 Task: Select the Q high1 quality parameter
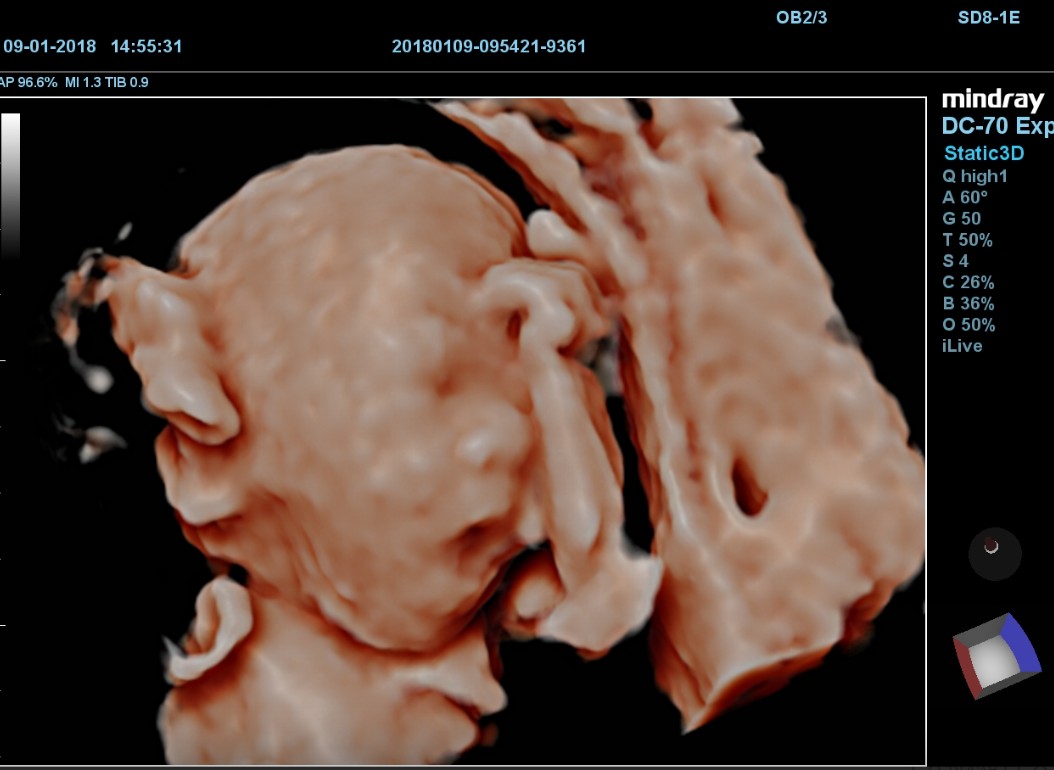point(974,176)
